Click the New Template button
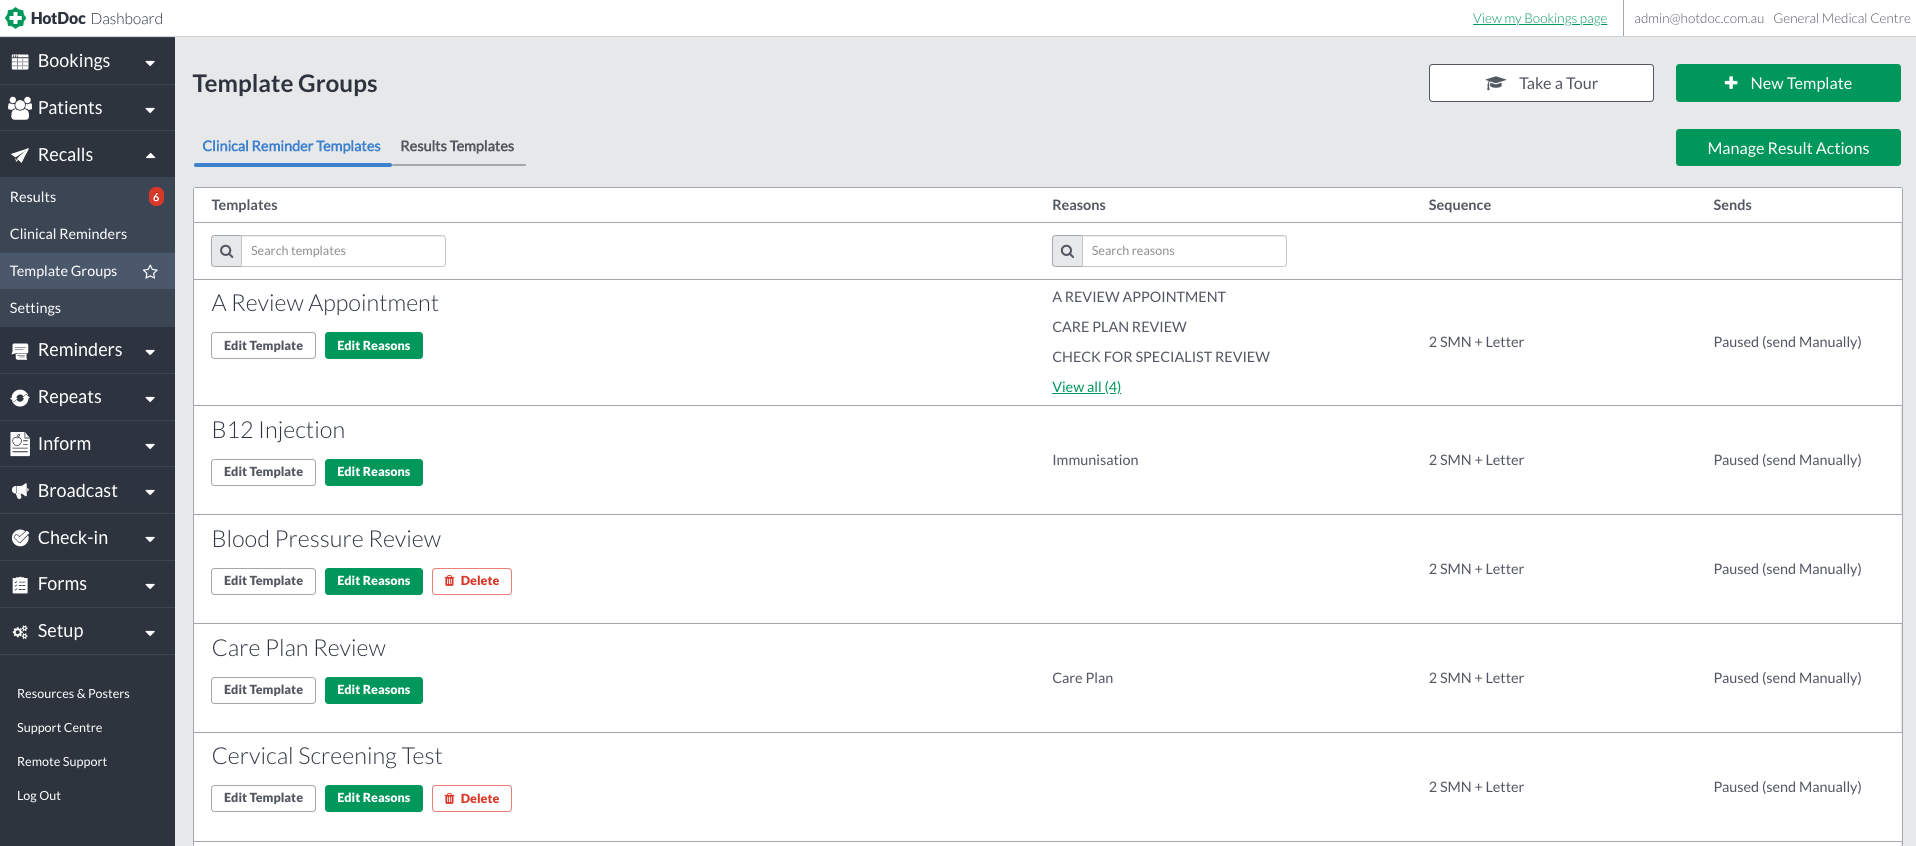The width and height of the screenshot is (1916, 846). (1788, 83)
